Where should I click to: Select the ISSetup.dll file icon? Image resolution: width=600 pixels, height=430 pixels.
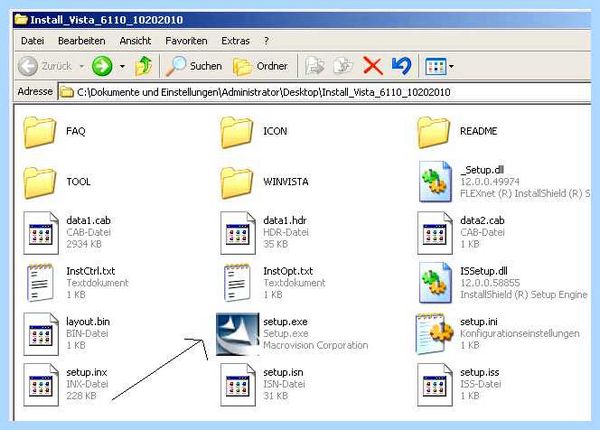tap(435, 283)
